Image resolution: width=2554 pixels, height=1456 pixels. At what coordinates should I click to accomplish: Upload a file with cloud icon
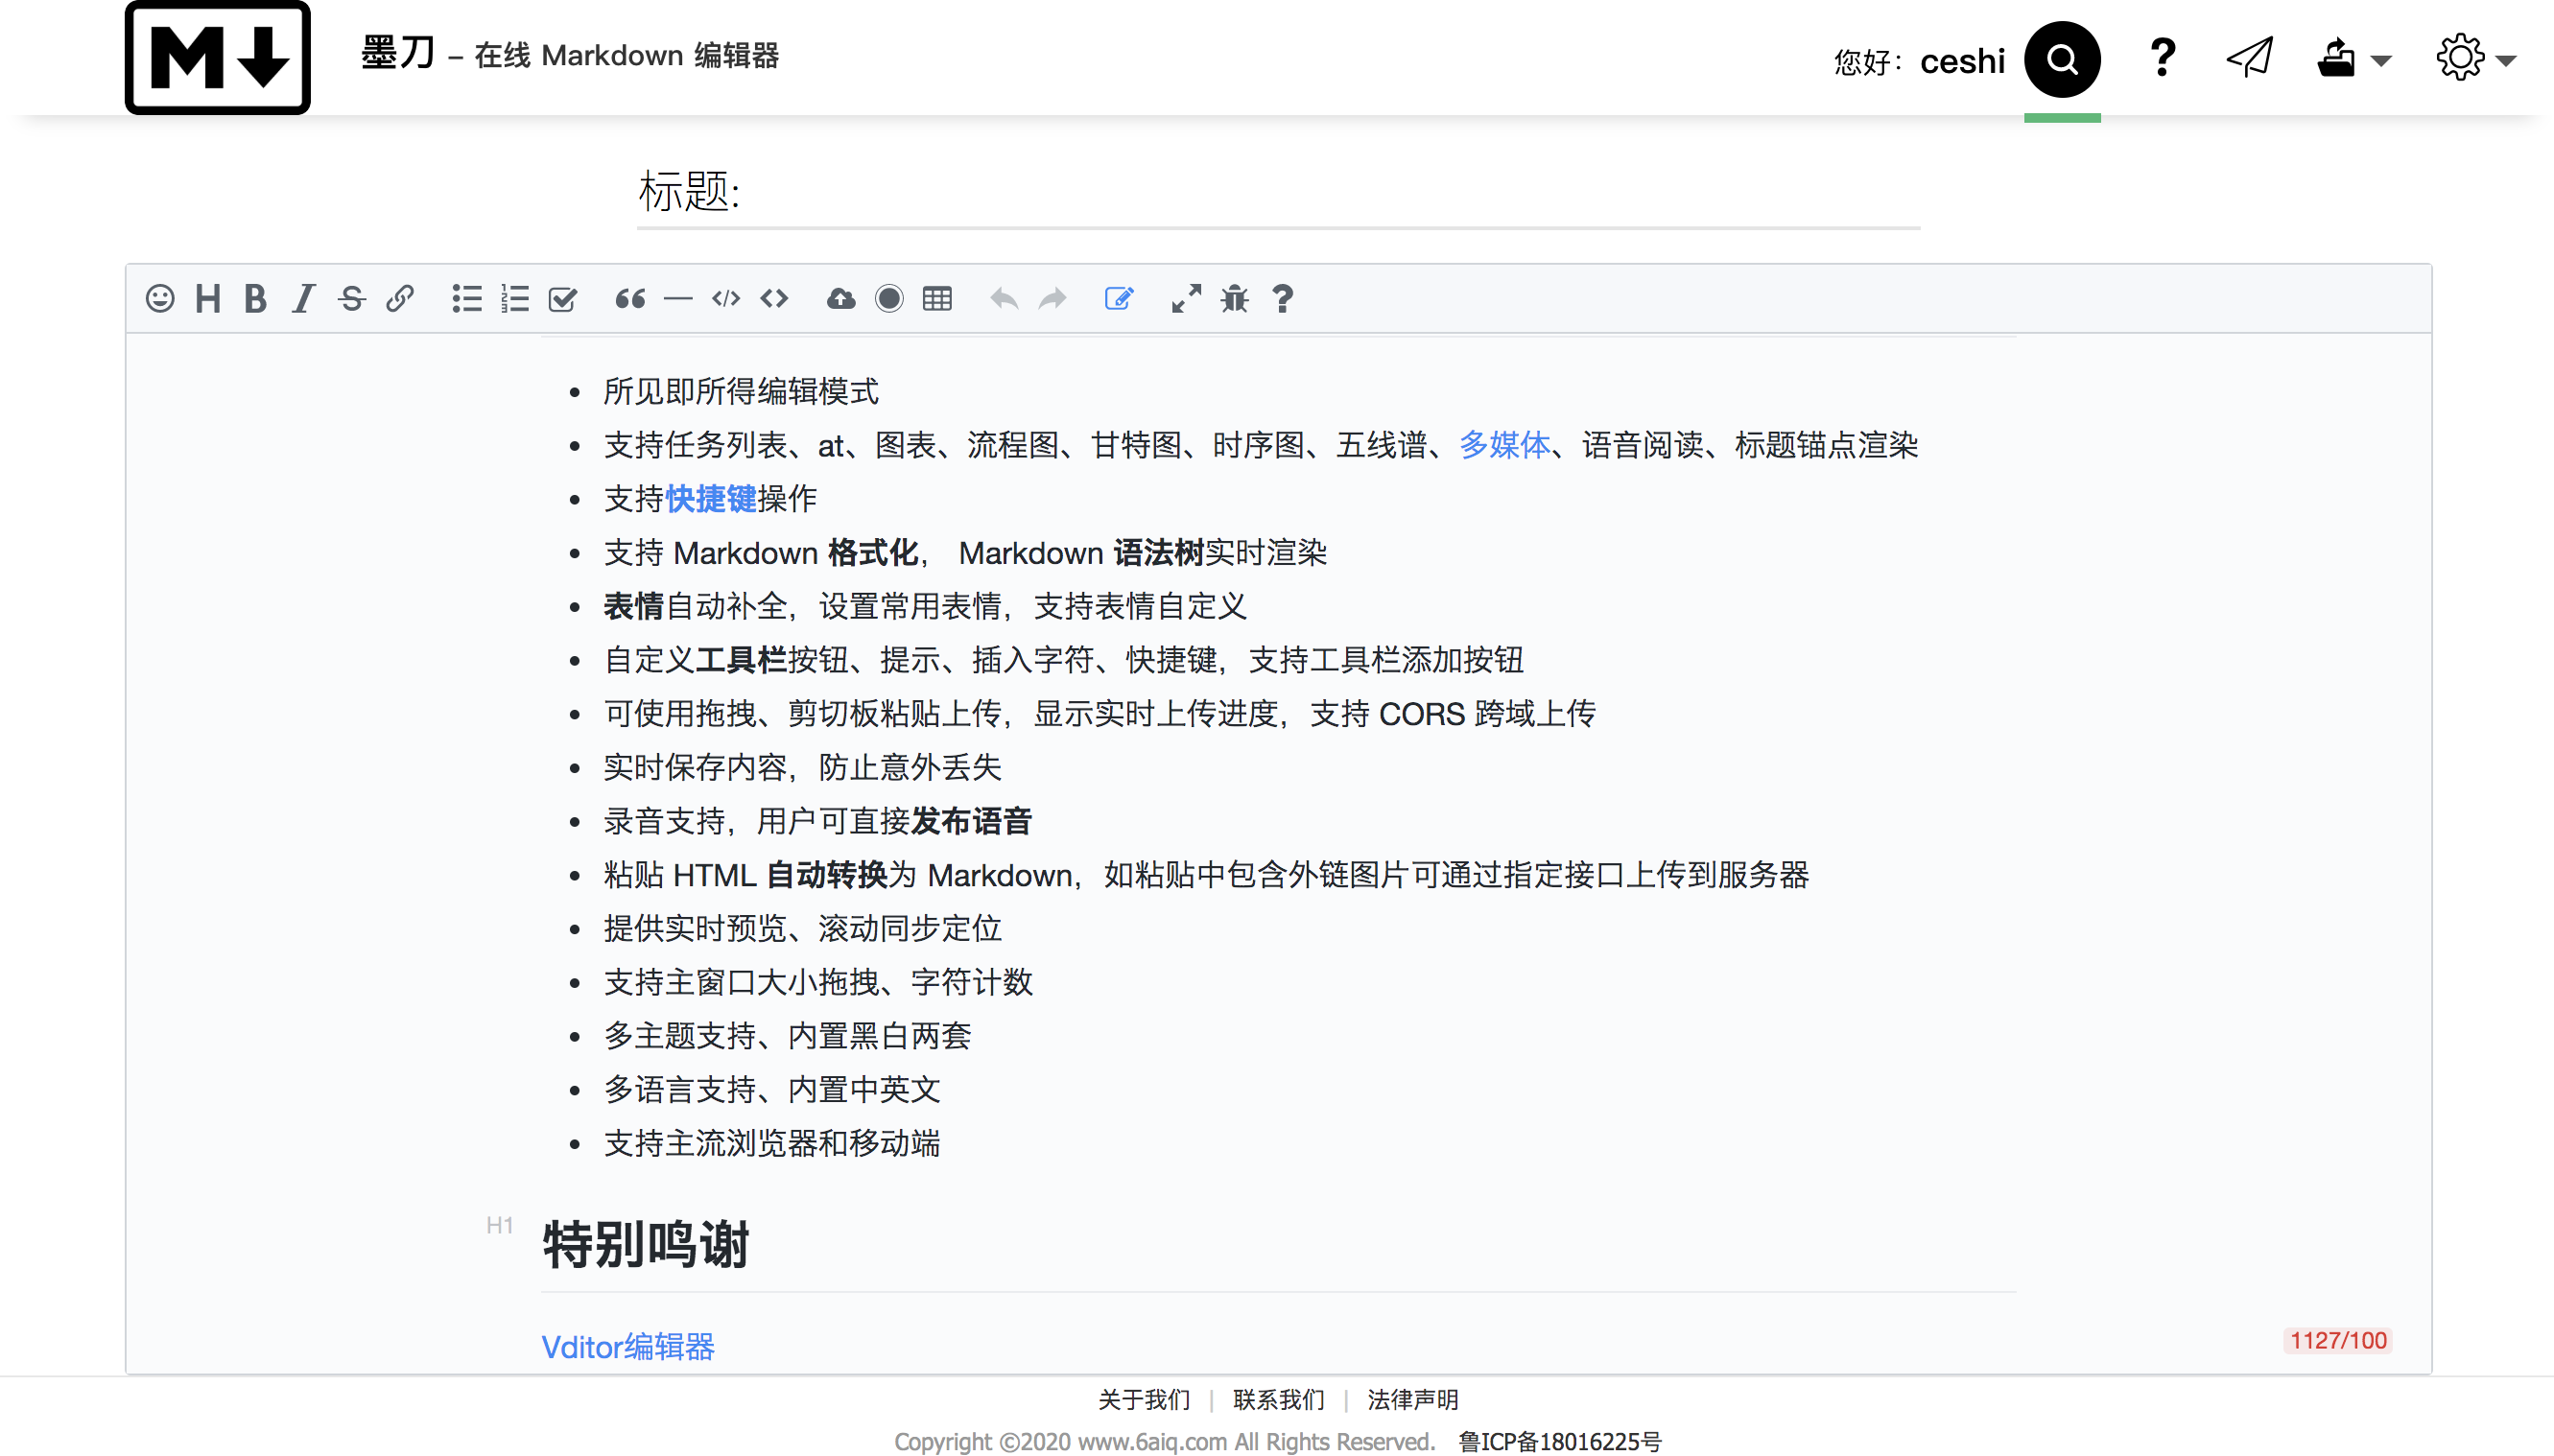click(x=841, y=298)
